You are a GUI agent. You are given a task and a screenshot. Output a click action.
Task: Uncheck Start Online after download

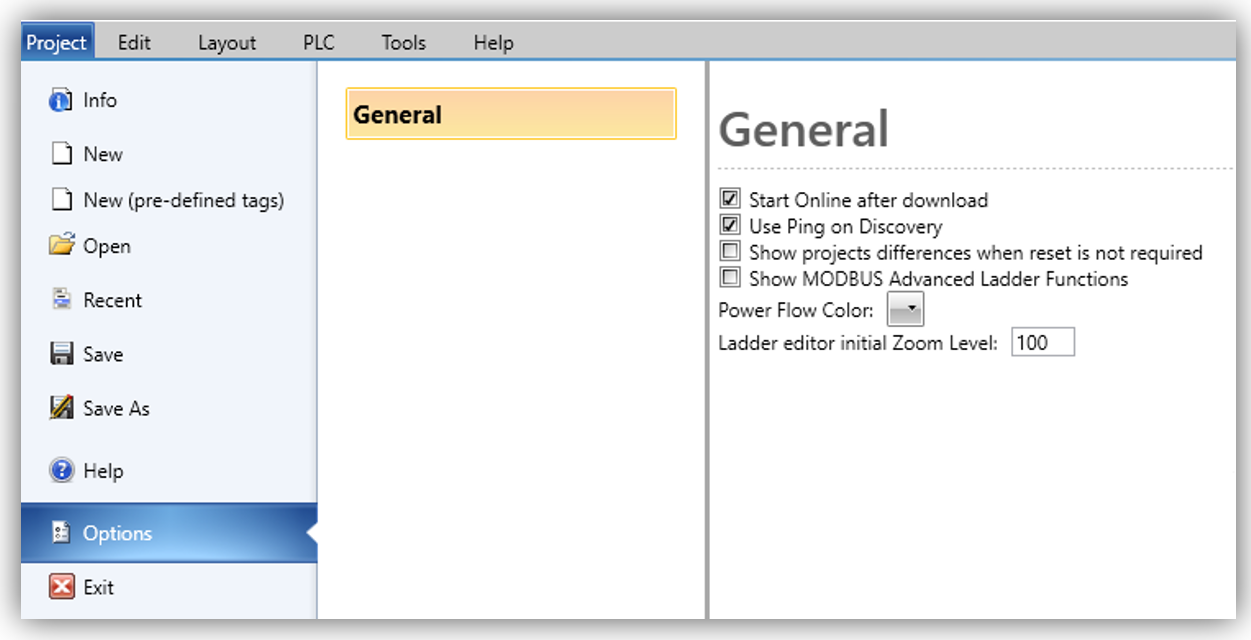(730, 200)
